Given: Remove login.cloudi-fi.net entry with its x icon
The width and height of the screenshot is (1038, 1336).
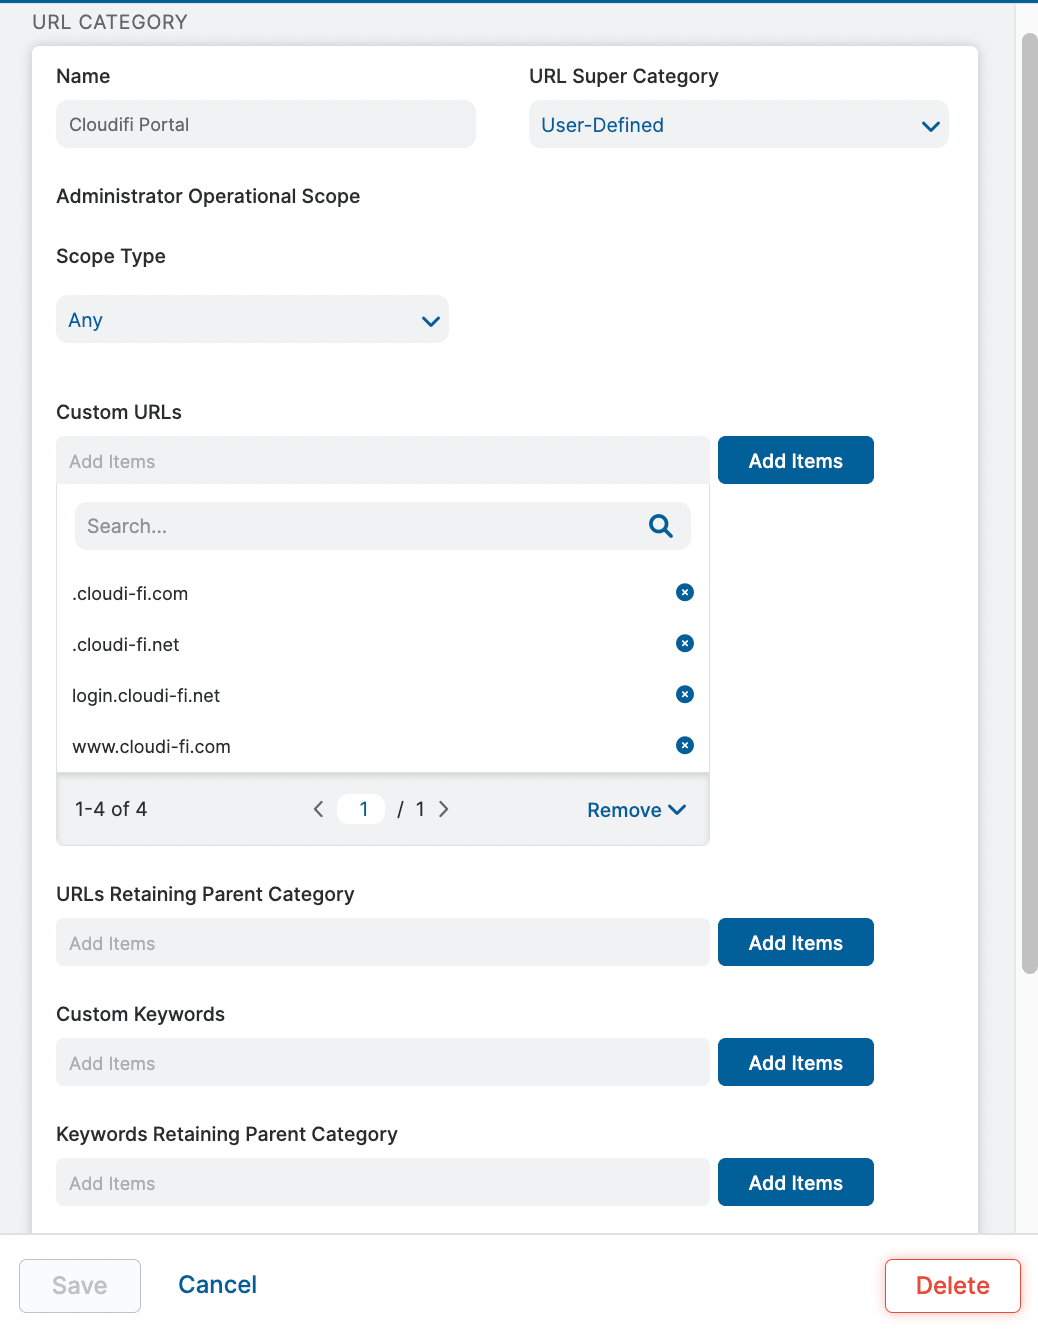Looking at the screenshot, I should point(685,695).
